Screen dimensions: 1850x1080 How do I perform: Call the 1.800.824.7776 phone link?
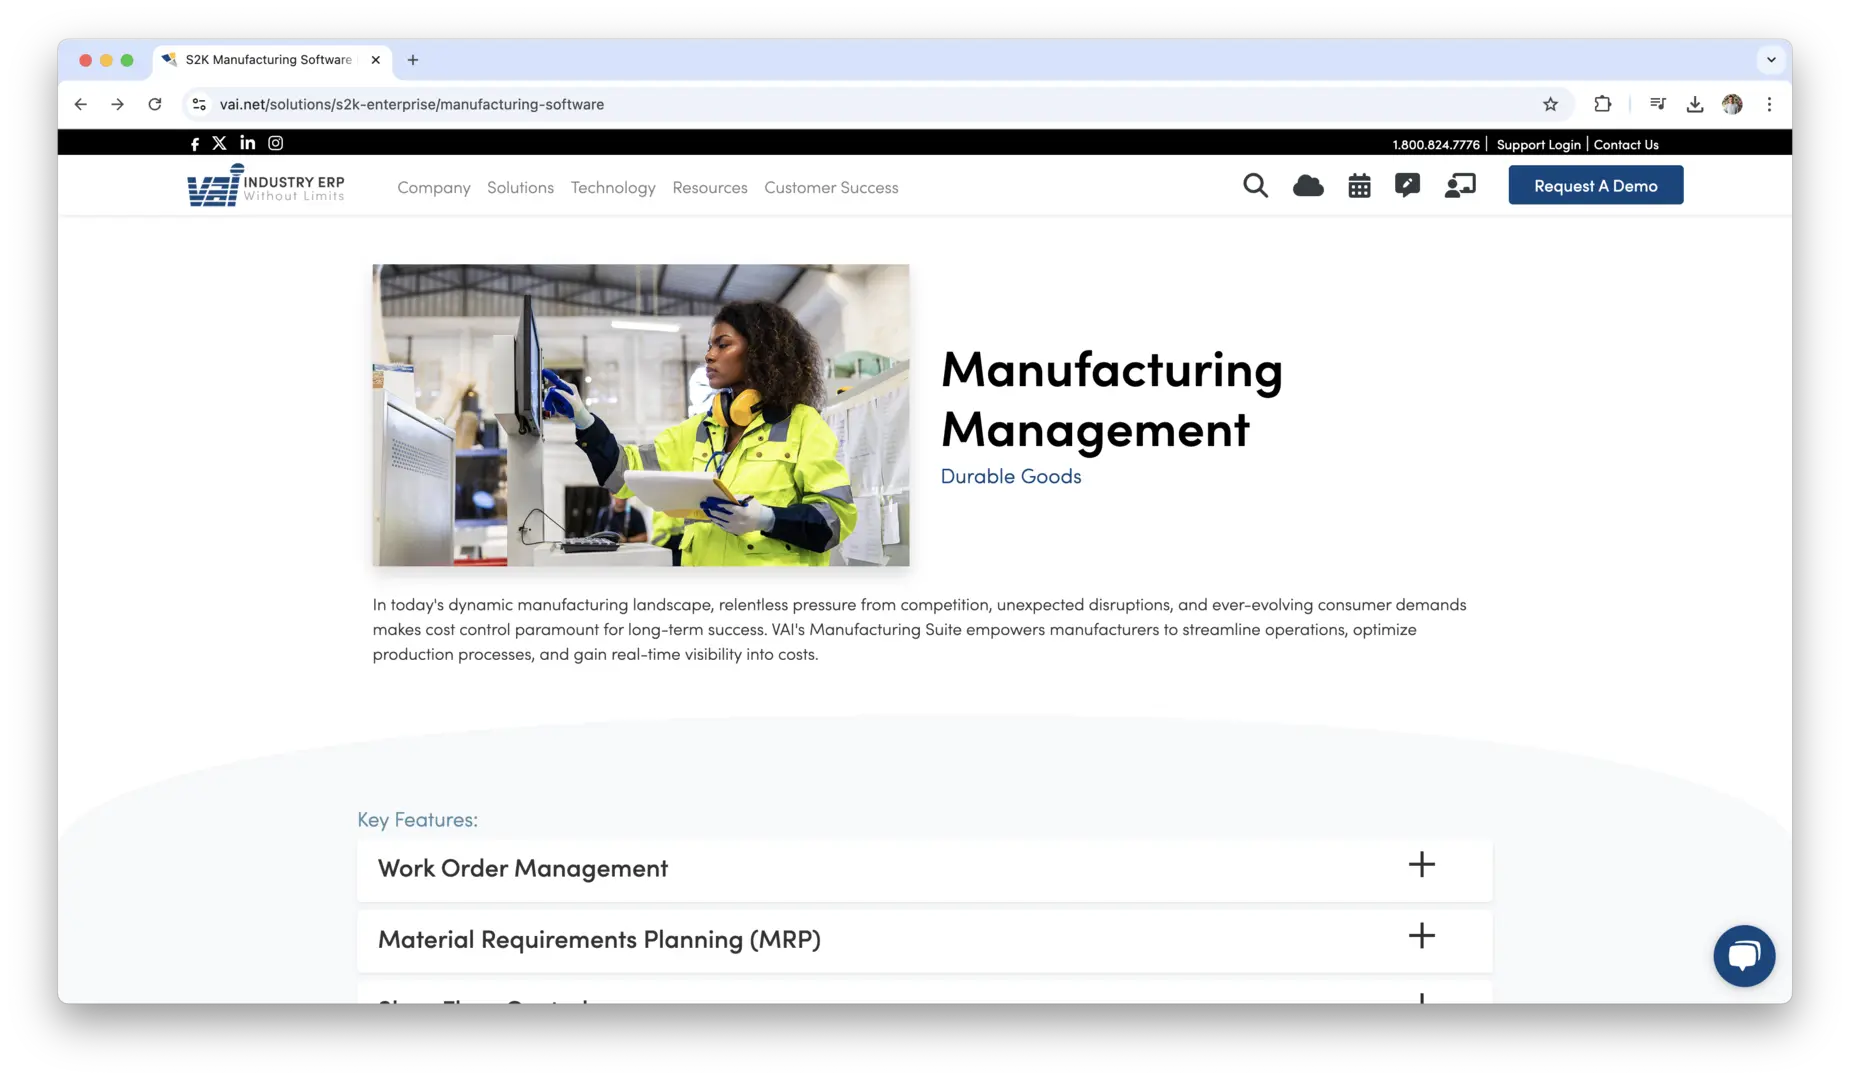1435,145
